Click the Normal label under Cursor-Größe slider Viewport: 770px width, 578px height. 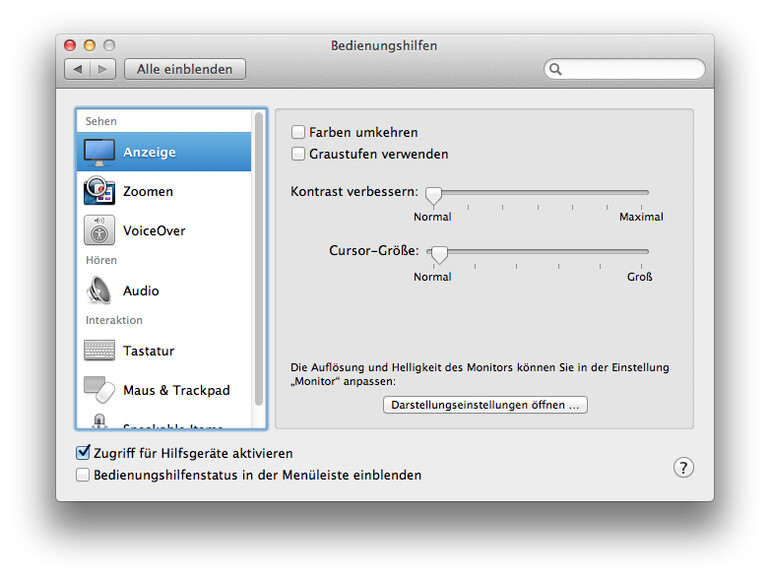point(432,276)
